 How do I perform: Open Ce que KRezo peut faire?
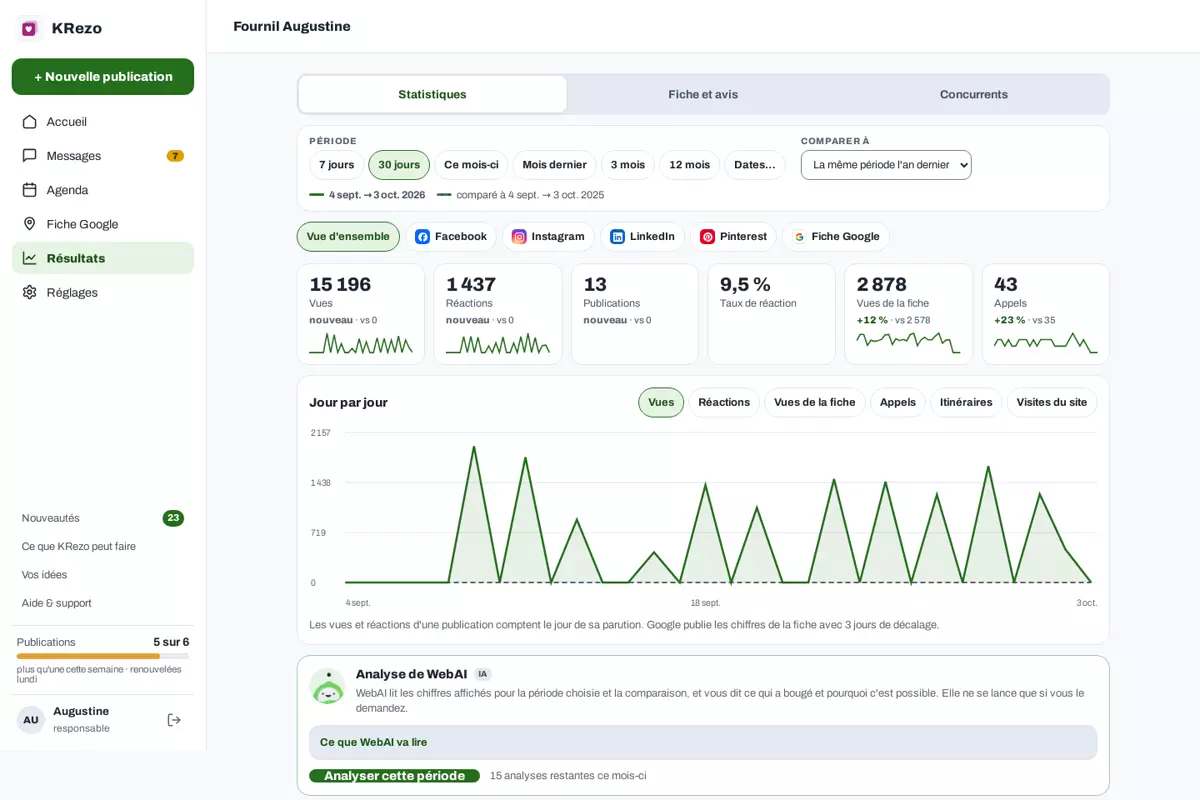pyautogui.click(x=79, y=547)
